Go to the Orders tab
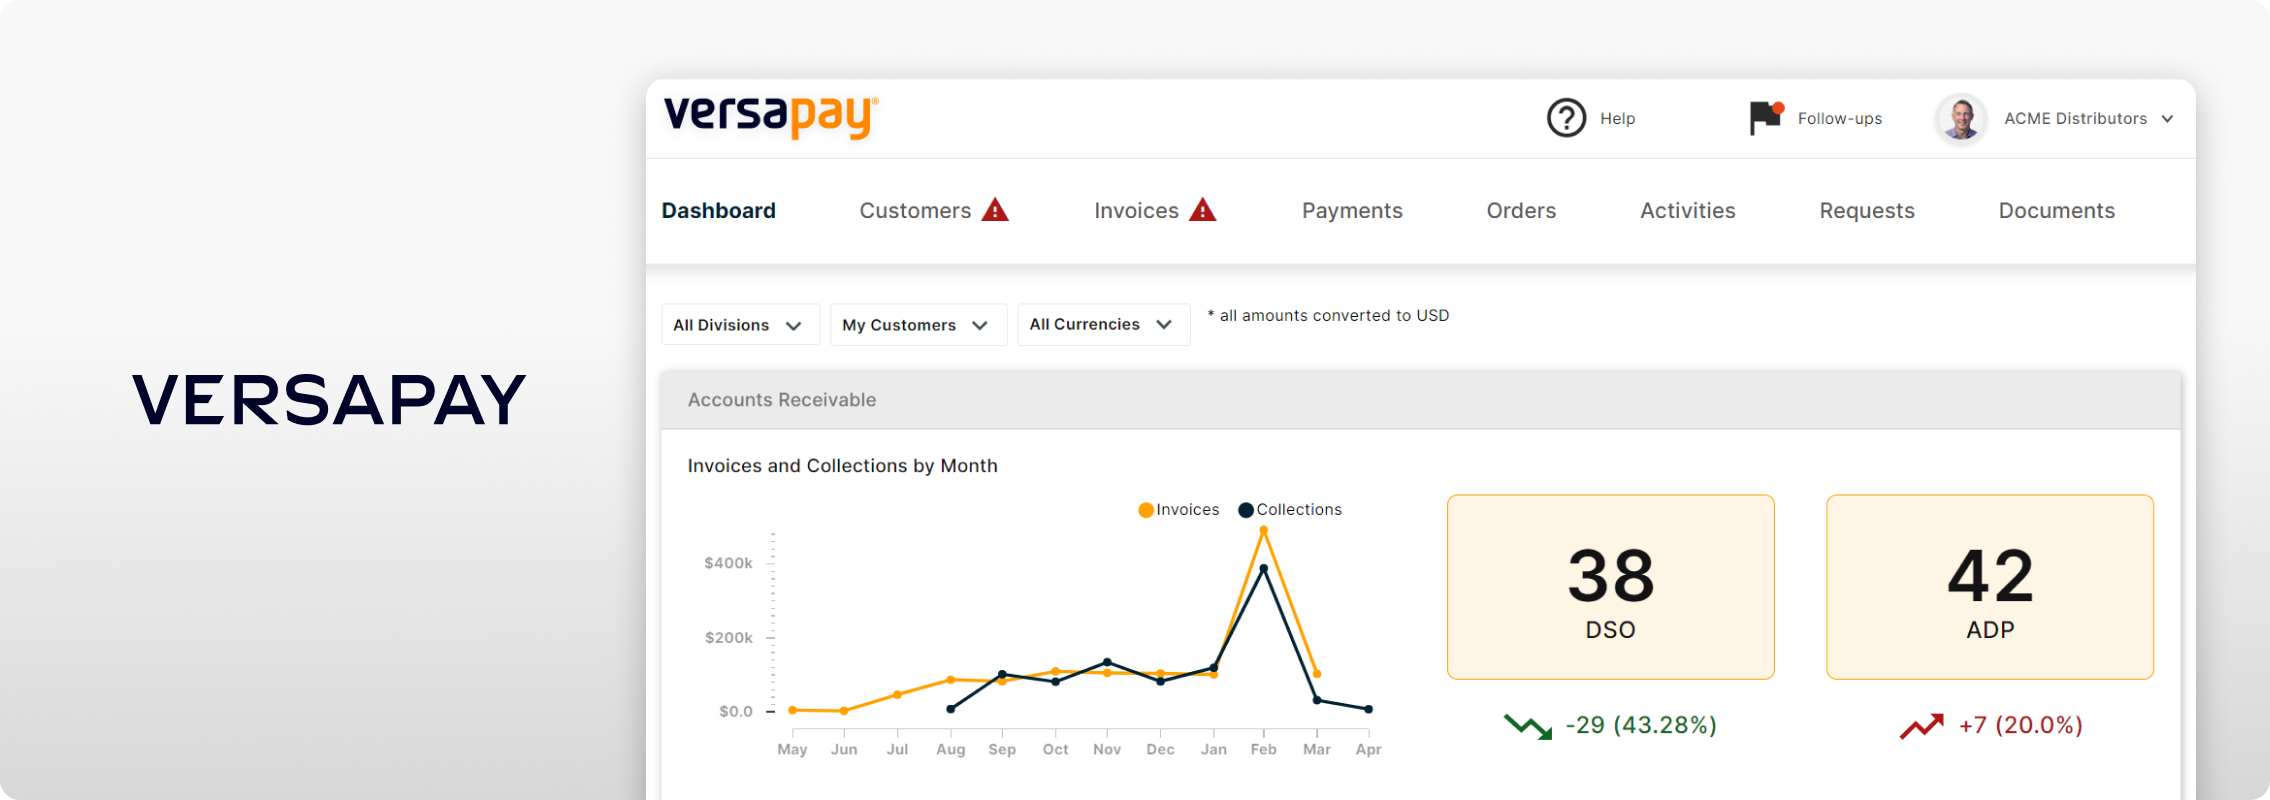This screenshot has height=800, width=2270. (1521, 211)
